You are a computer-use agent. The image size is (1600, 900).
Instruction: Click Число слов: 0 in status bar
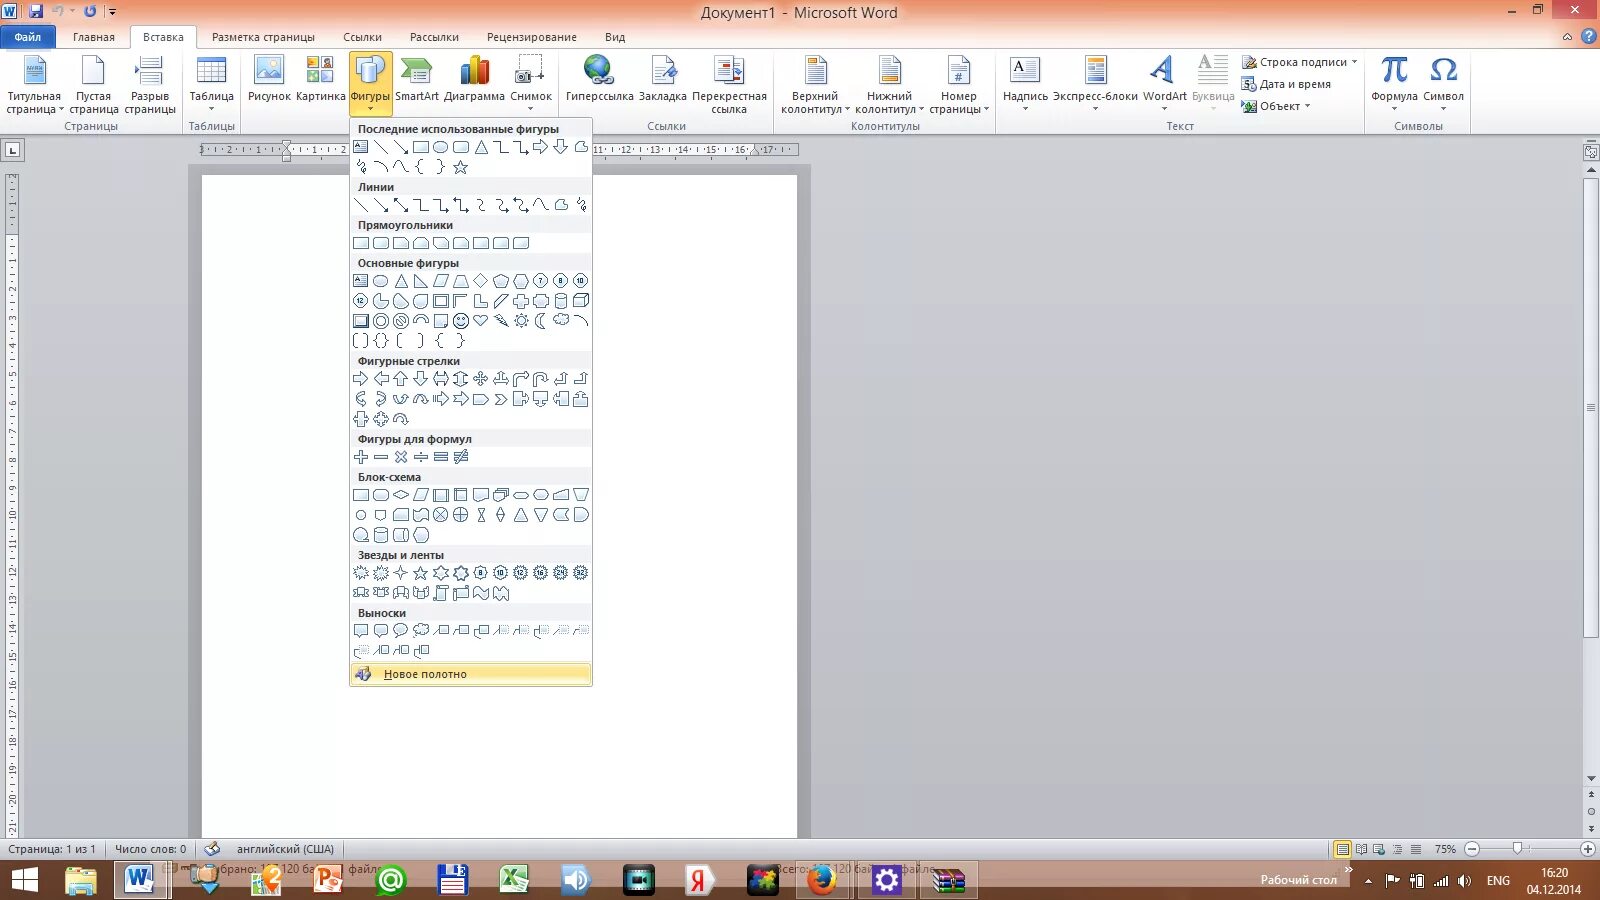tap(150, 849)
